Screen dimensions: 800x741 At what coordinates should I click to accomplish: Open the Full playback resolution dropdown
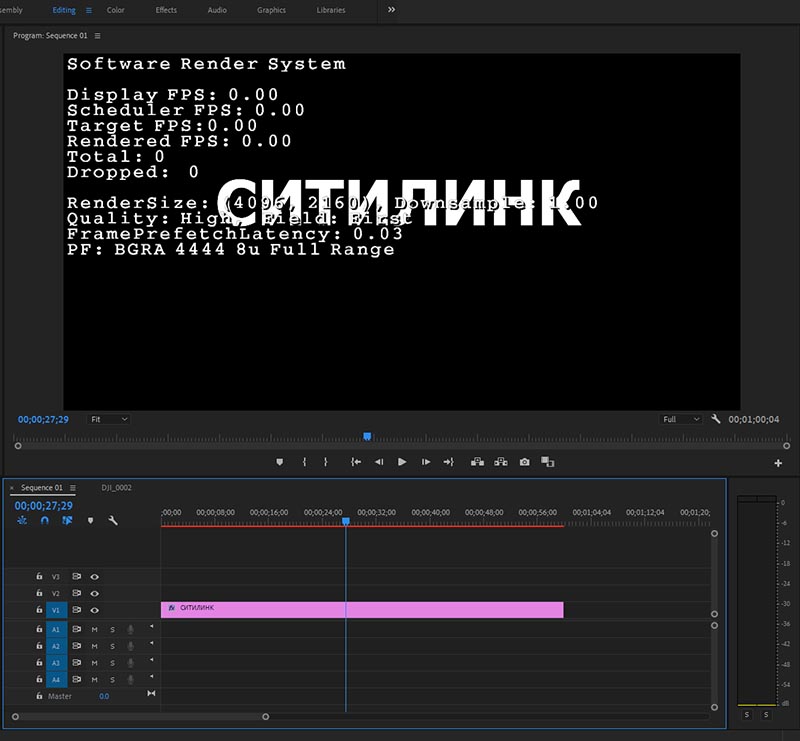pos(681,419)
